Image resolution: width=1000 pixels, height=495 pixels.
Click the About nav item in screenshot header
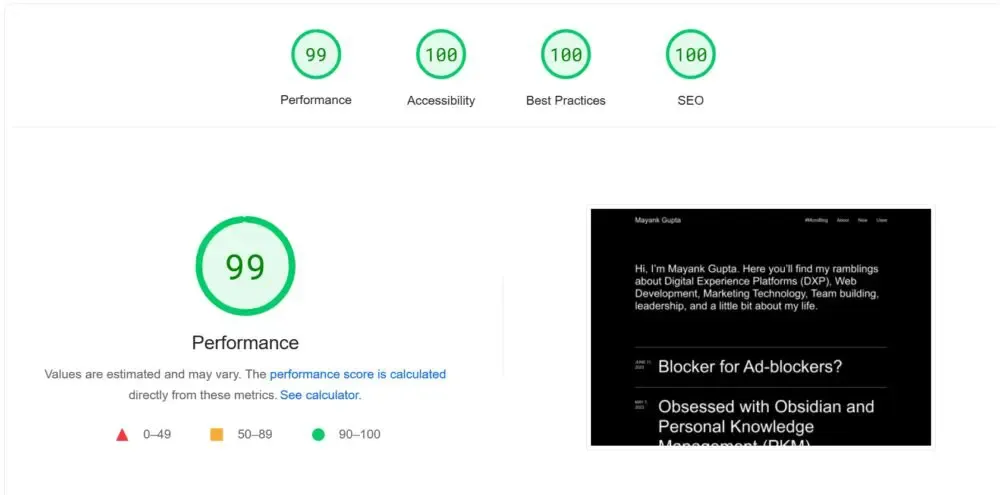click(842, 220)
